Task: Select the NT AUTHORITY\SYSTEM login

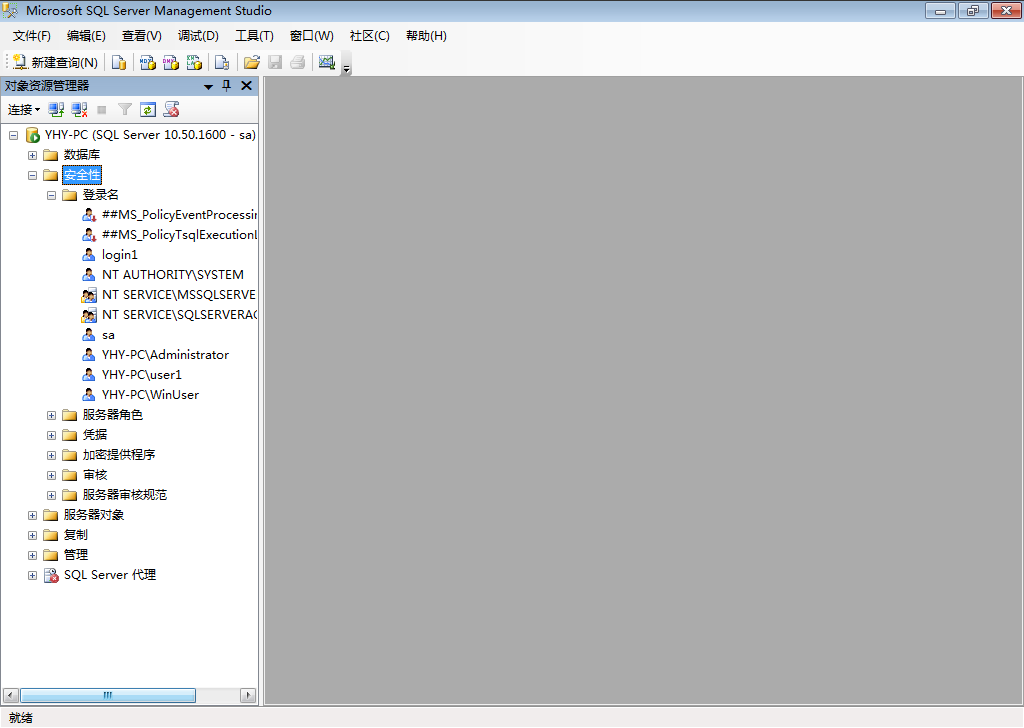Action: [x=172, y=275]
